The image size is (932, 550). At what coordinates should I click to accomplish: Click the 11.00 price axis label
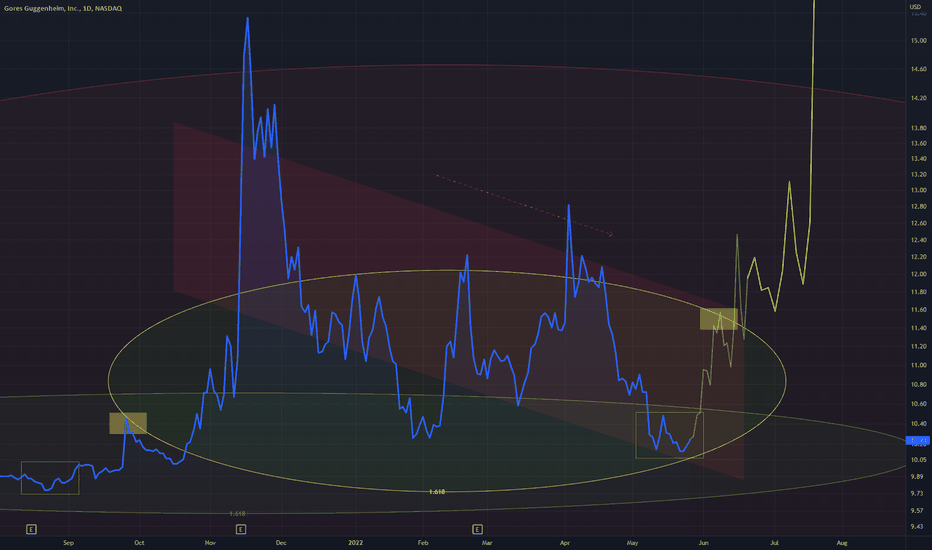tap(918, 365)
